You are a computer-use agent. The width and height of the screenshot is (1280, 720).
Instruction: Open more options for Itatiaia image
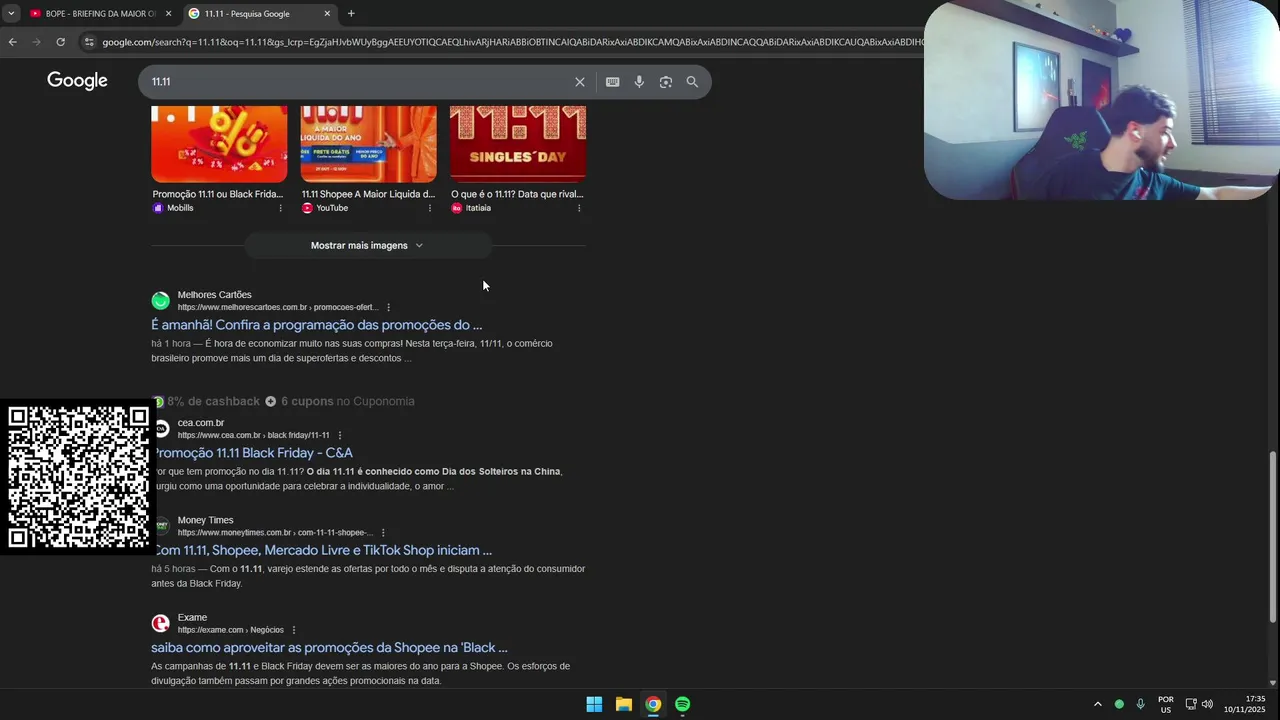tap(579, 208)
